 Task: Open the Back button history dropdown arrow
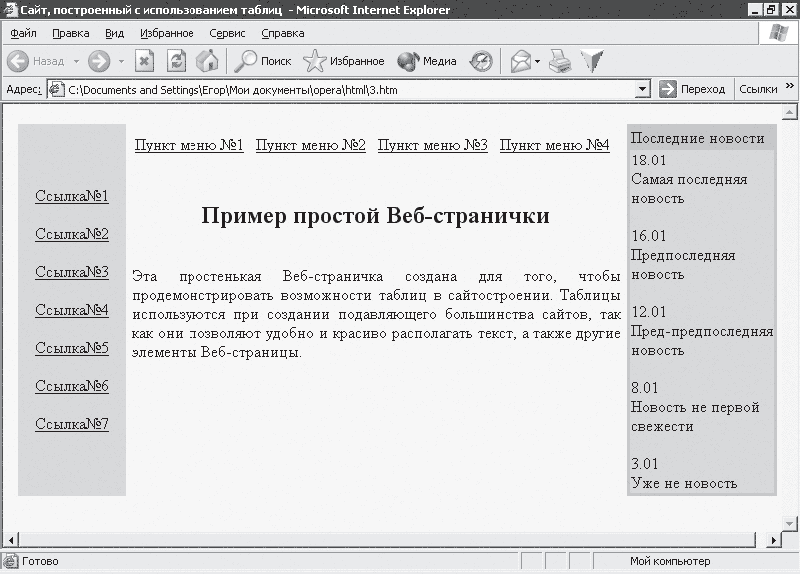[x=75, y=61]
